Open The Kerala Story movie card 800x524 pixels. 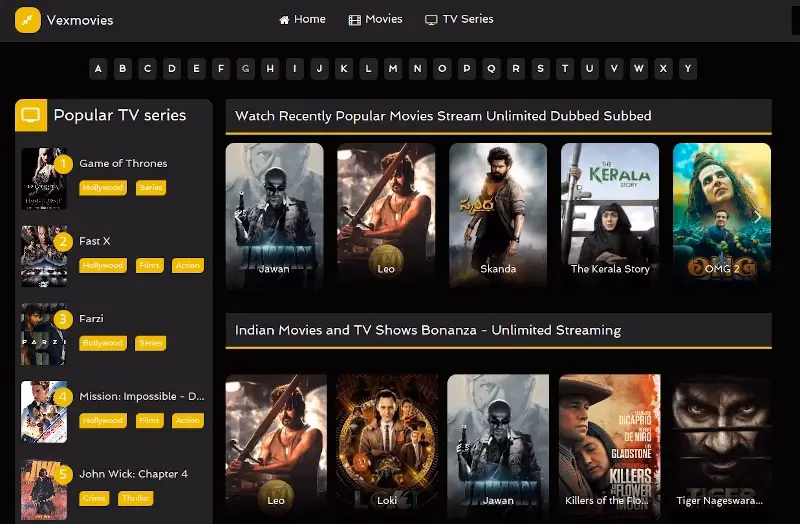[x=610, y=216]
